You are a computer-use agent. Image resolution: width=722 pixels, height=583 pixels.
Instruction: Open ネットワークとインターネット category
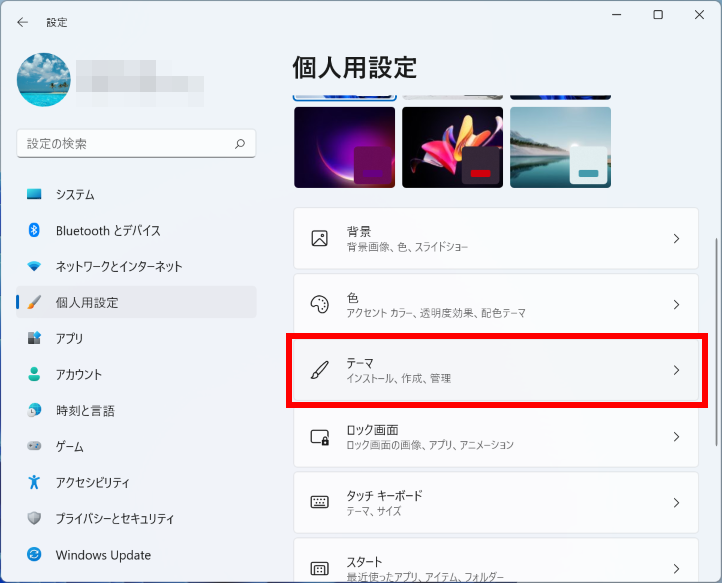(x=136, y=266)
